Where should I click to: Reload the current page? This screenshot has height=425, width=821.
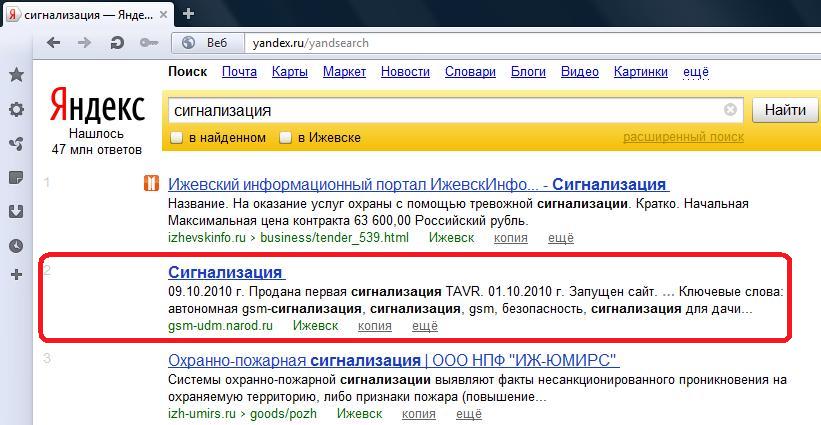tap(117, 43)
